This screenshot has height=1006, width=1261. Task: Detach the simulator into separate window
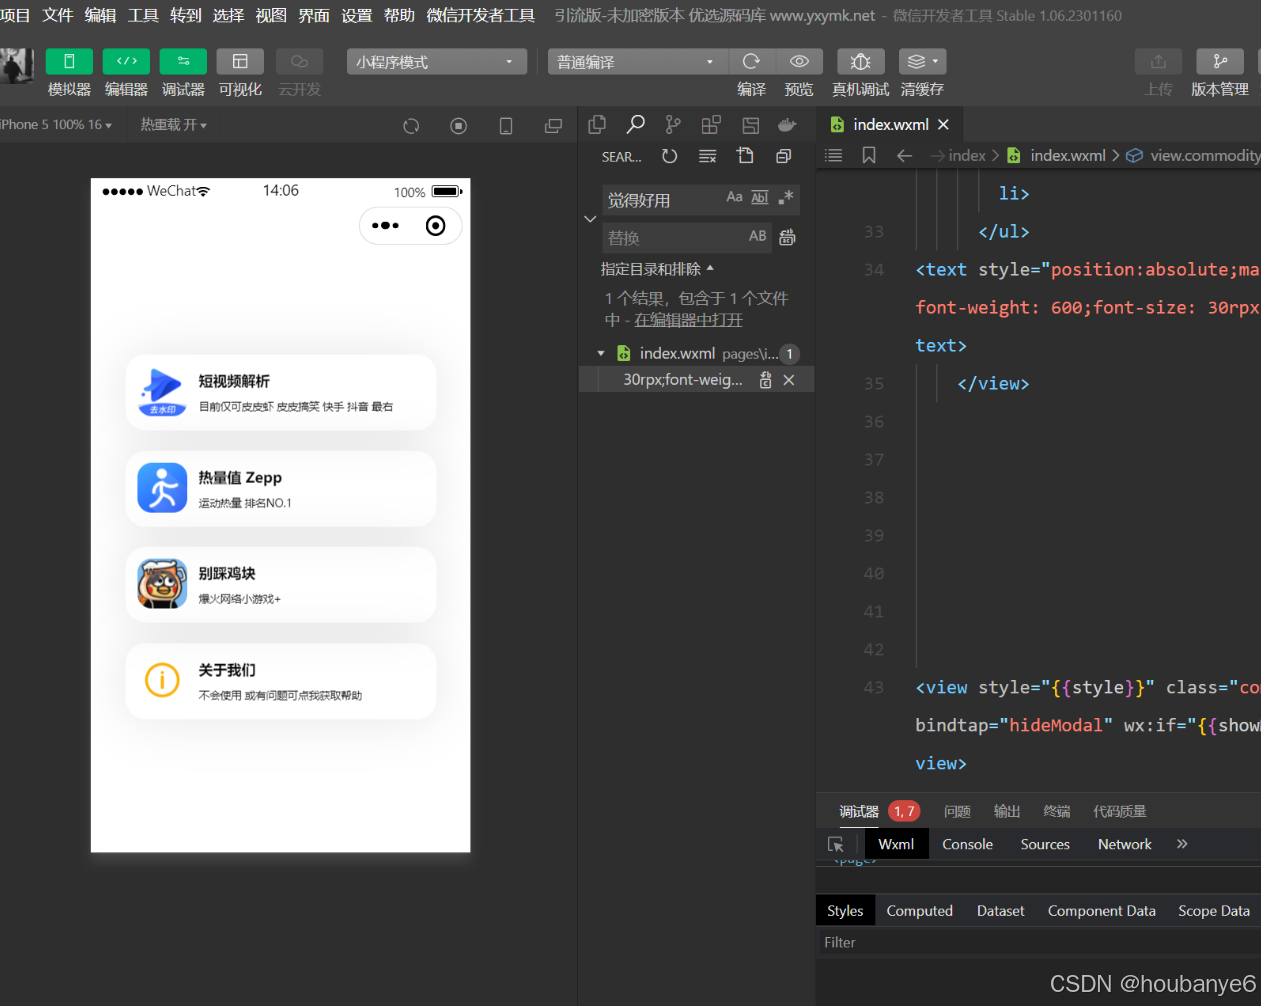pyautogui.click(x=553, y=126)
